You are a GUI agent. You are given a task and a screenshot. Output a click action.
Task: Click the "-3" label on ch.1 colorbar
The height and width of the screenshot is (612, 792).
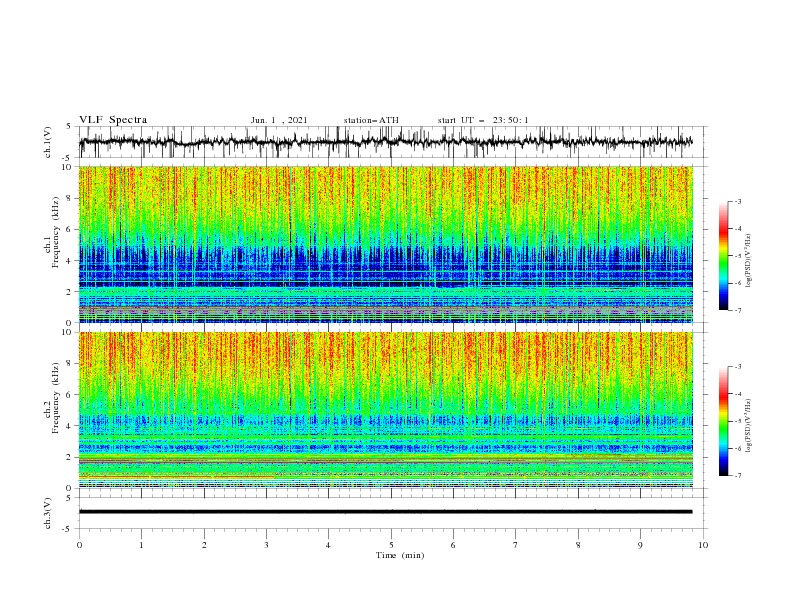click(x=737, y=201)
